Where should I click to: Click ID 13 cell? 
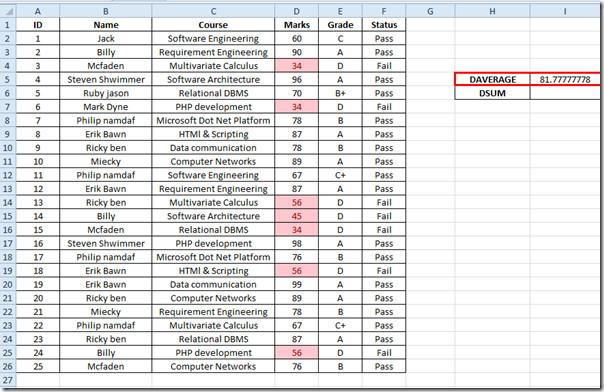click(38, 203)
